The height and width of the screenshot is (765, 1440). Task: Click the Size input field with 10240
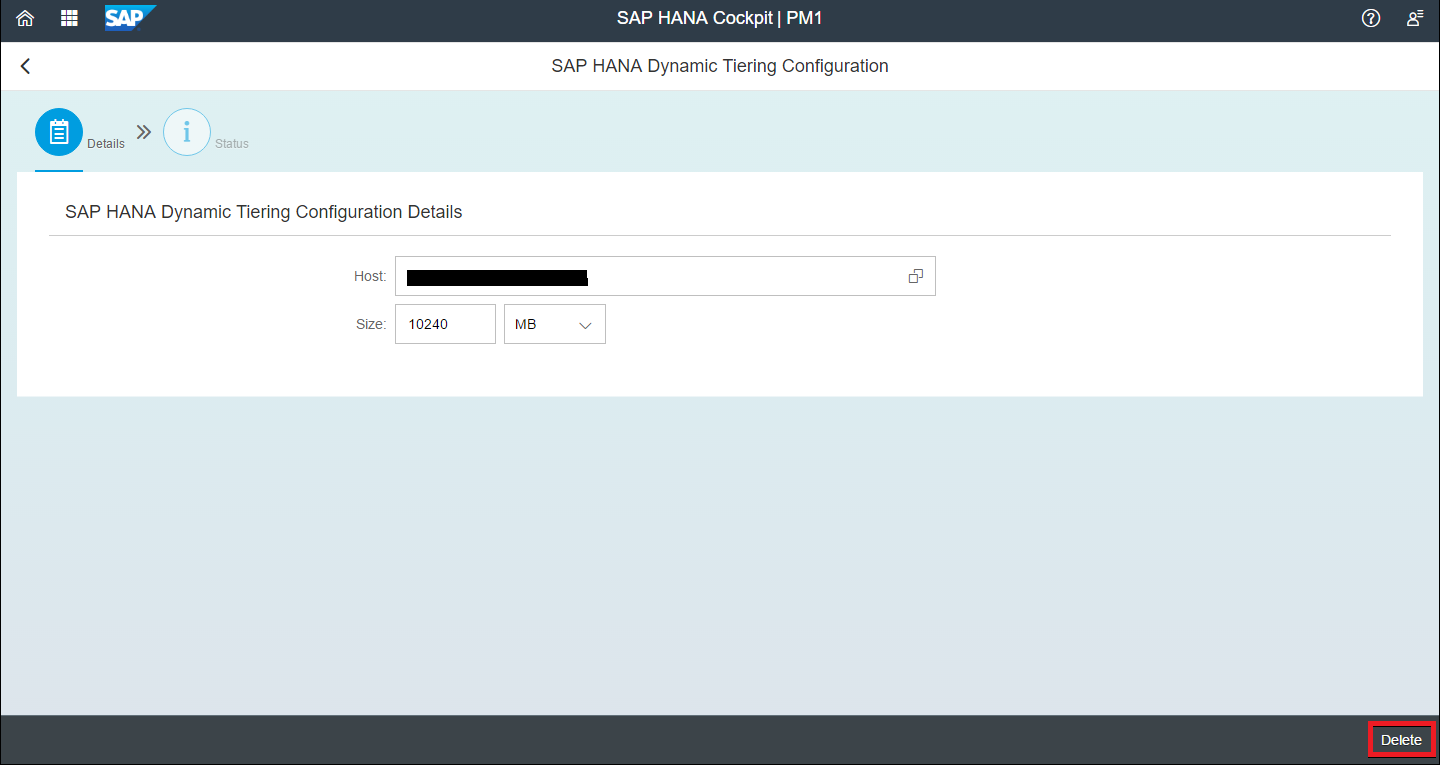pos(445,324)
